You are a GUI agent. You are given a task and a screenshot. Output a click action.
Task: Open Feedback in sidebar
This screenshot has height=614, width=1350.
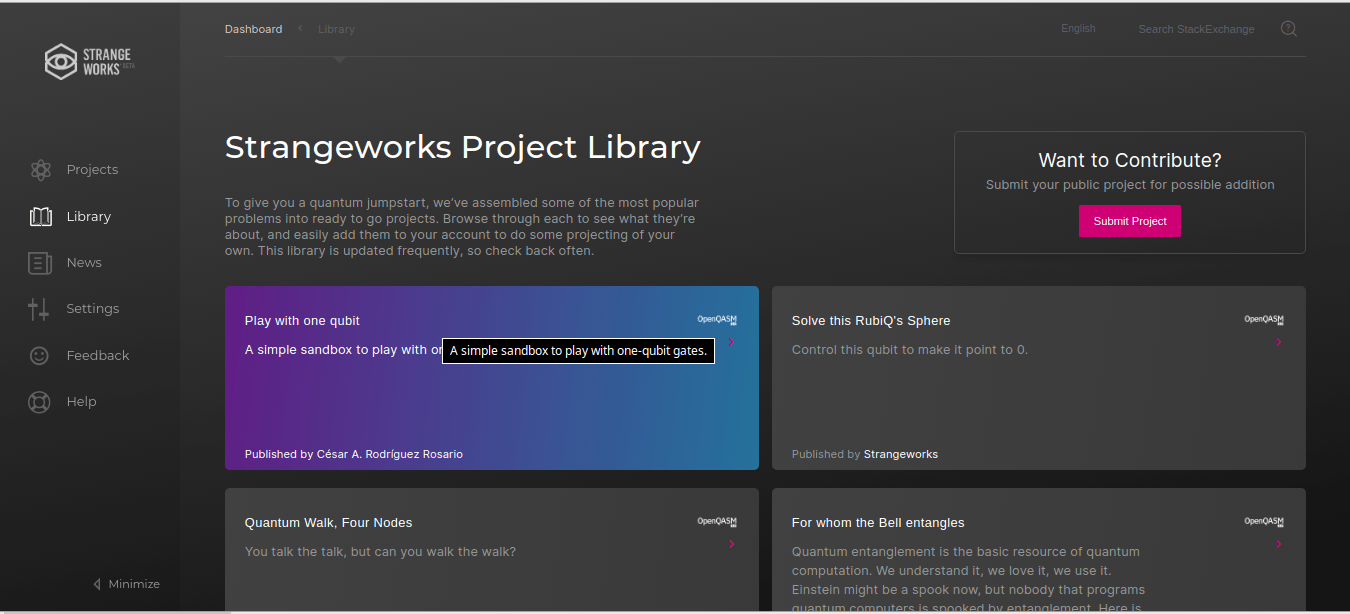(98, 355)
